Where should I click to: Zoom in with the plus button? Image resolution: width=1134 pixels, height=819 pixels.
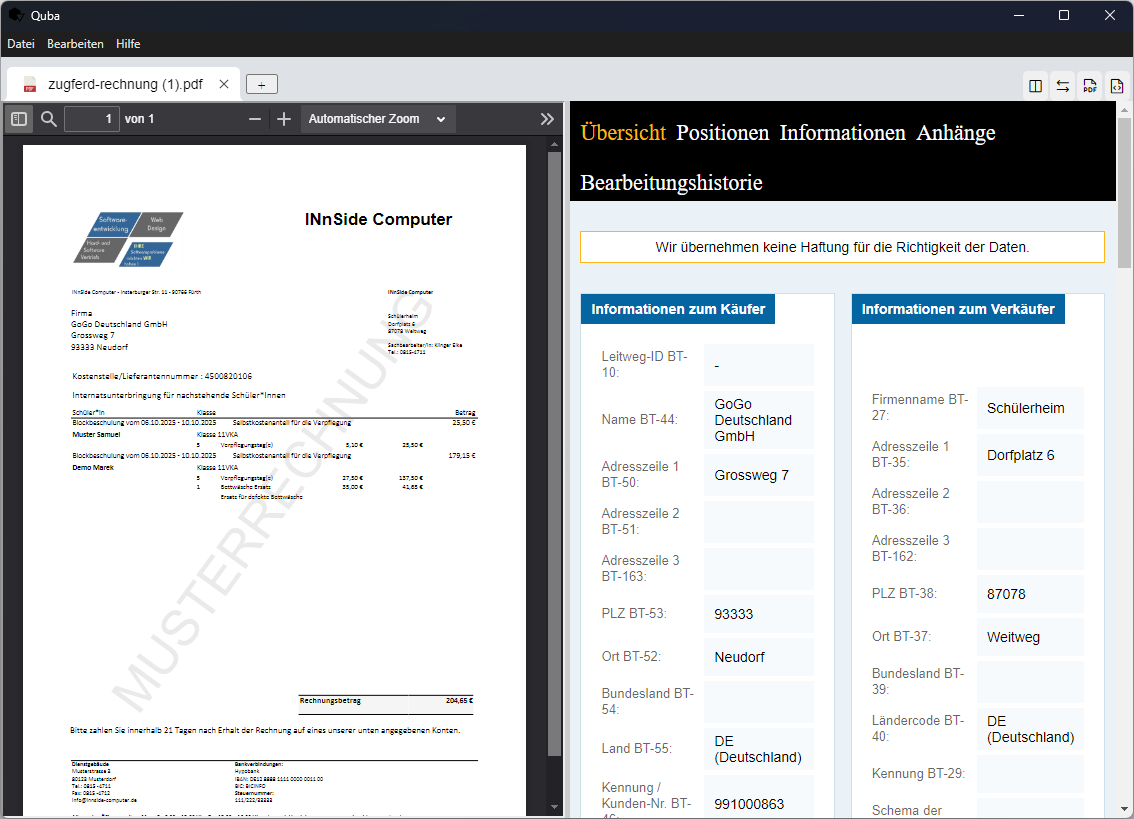tap(284, 119)
